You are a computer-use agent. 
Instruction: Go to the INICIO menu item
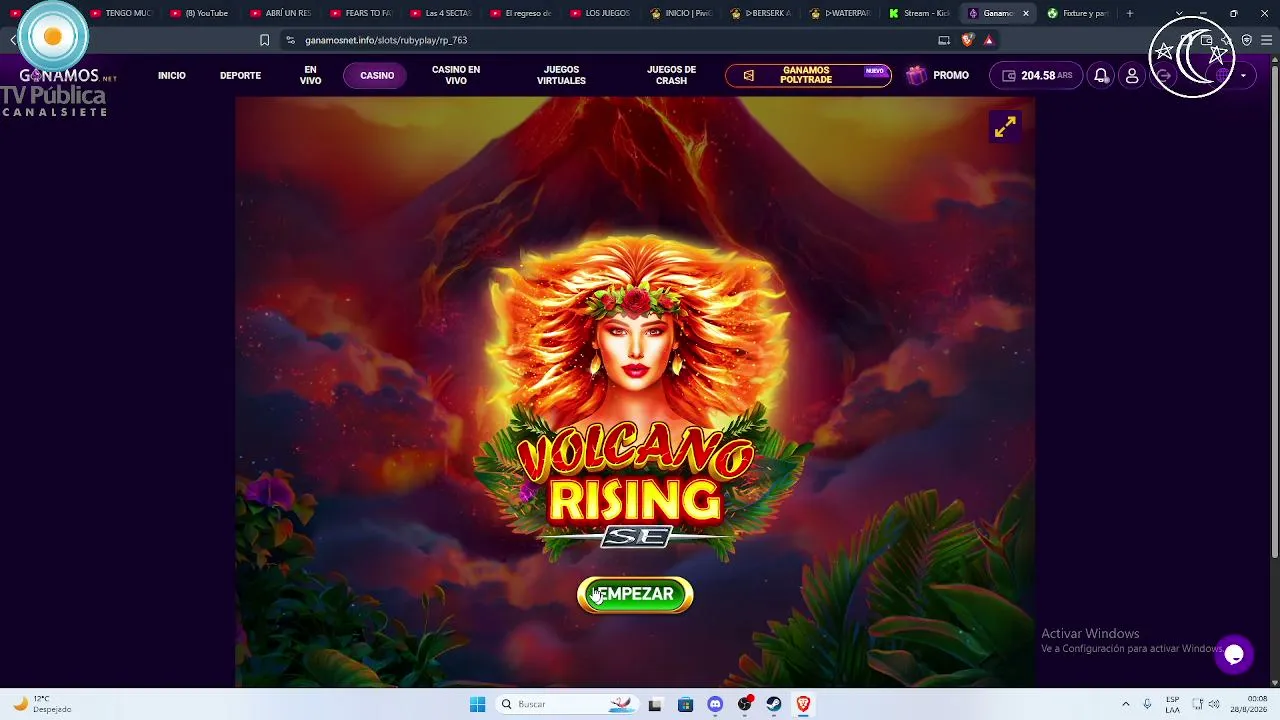(172, 75)
